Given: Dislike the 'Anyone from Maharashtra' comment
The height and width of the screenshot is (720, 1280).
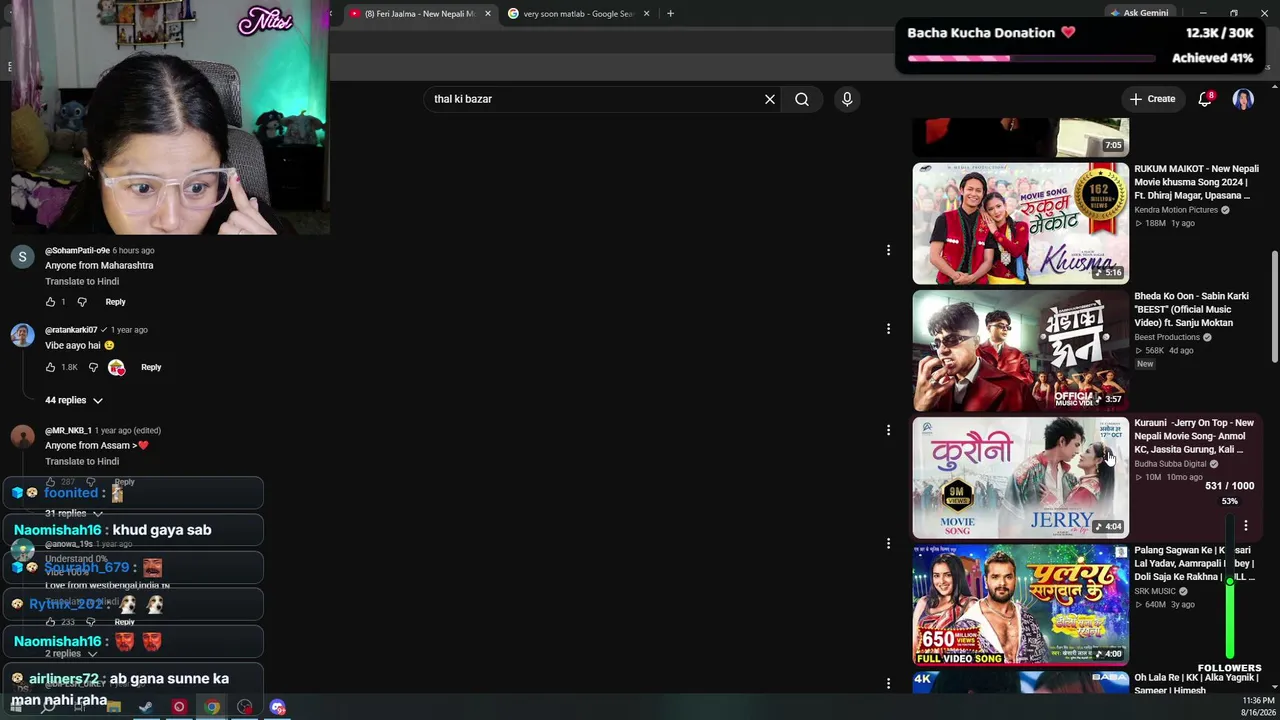Looking at the screenshot, I should (82, 302).
